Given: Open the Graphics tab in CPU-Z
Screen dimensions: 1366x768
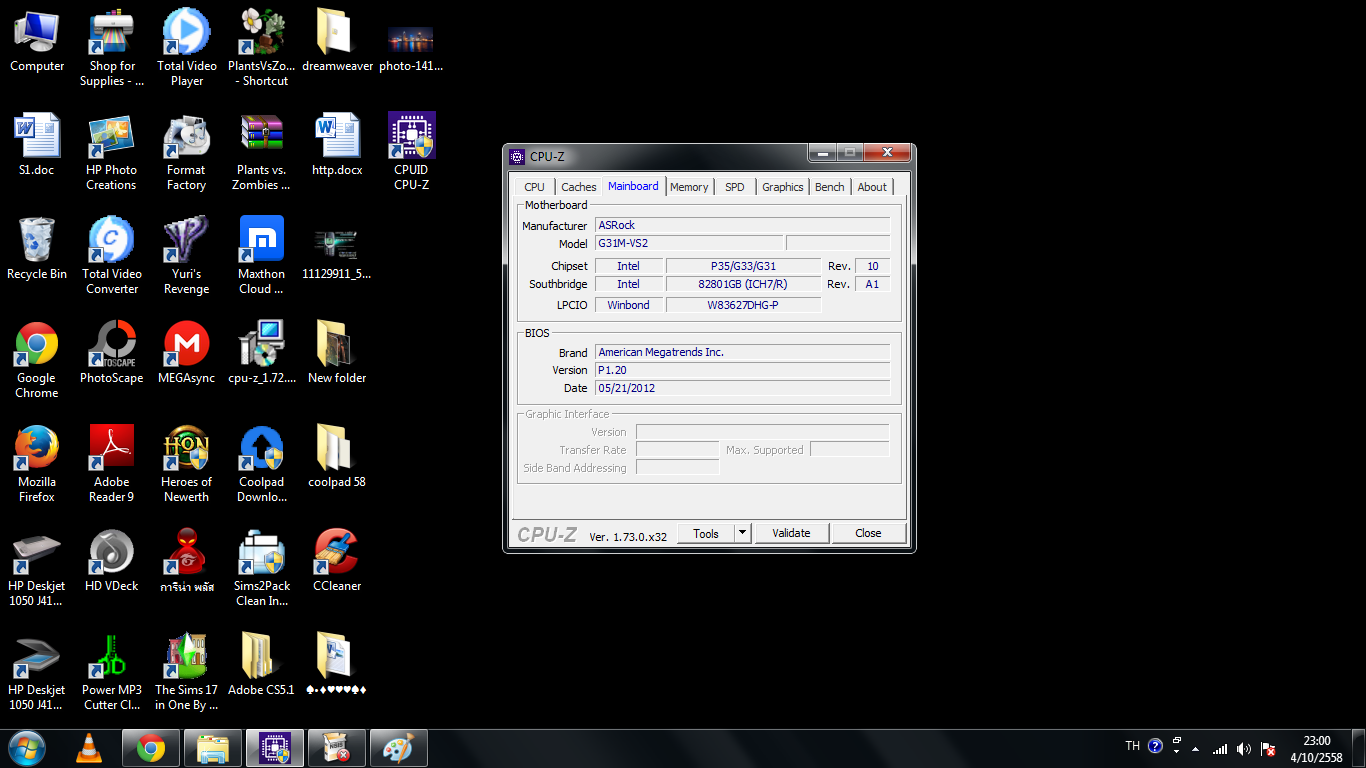Looking at the screenshot, I should [x=782, y=187].
